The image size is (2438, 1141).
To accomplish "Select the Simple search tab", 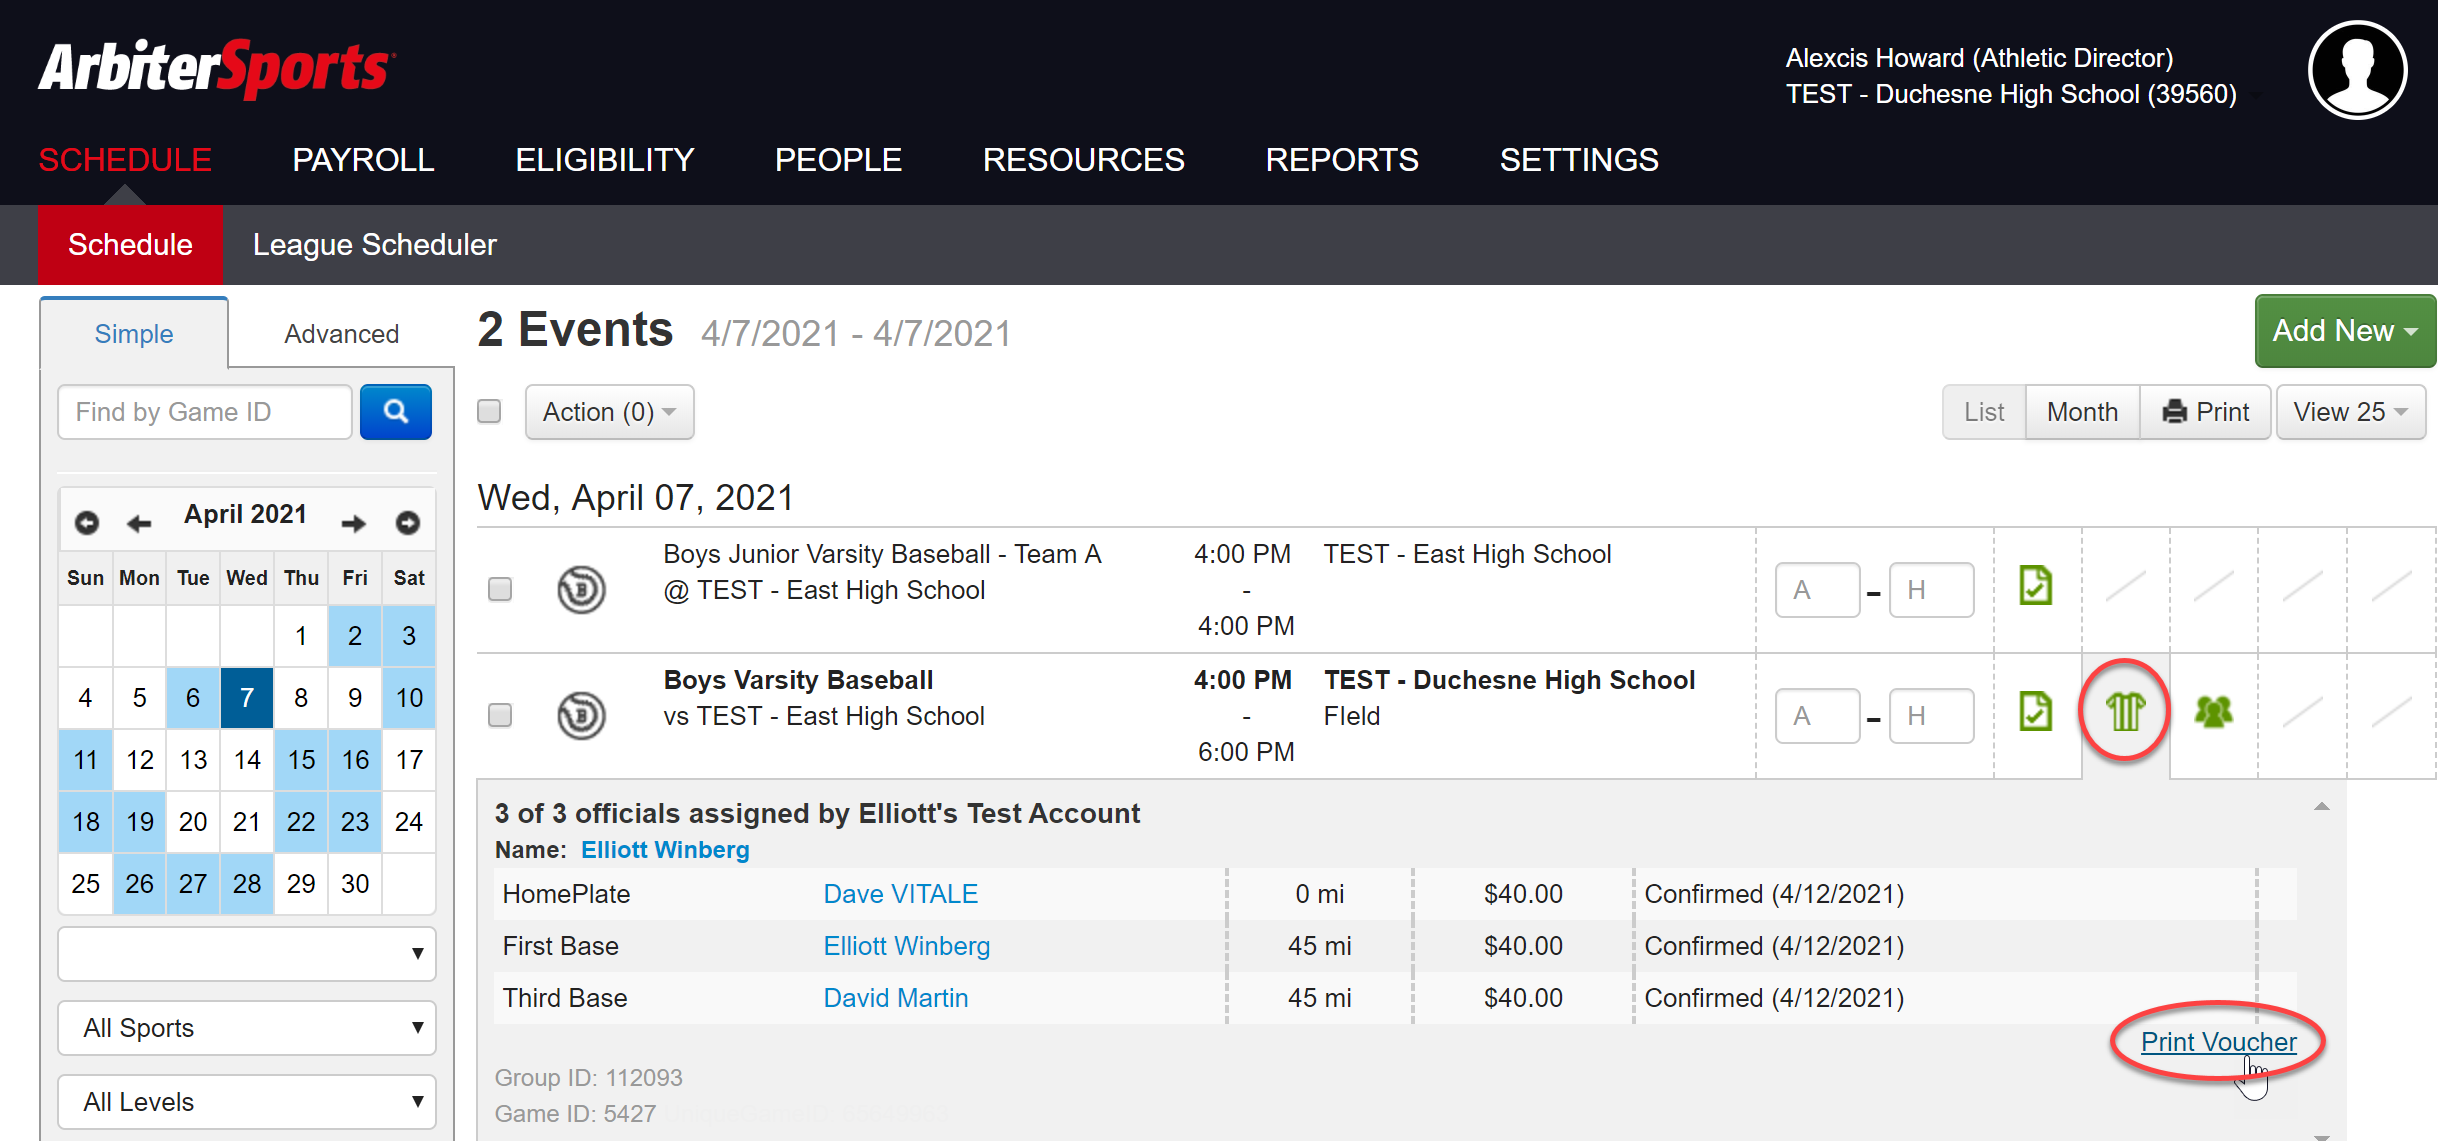I will (134, 334).
